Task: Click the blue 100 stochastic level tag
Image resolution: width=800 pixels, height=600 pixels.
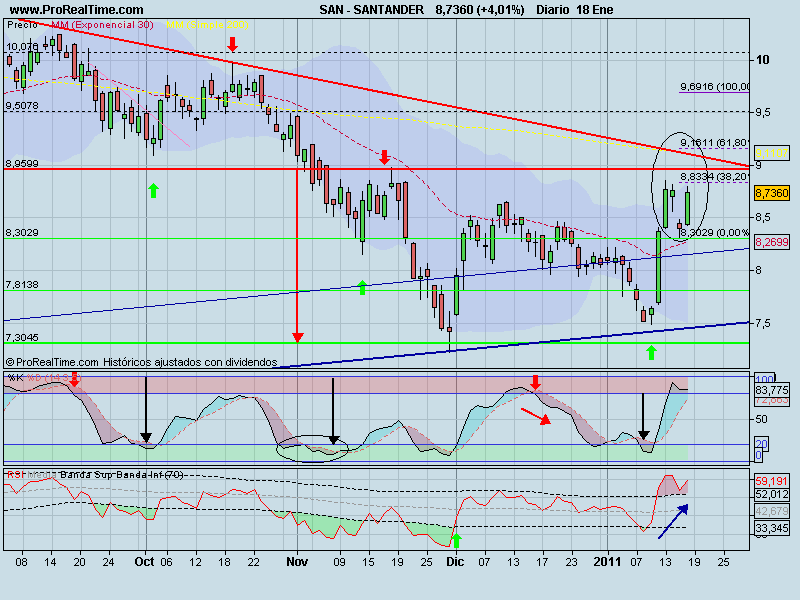Action: point(765,379)
